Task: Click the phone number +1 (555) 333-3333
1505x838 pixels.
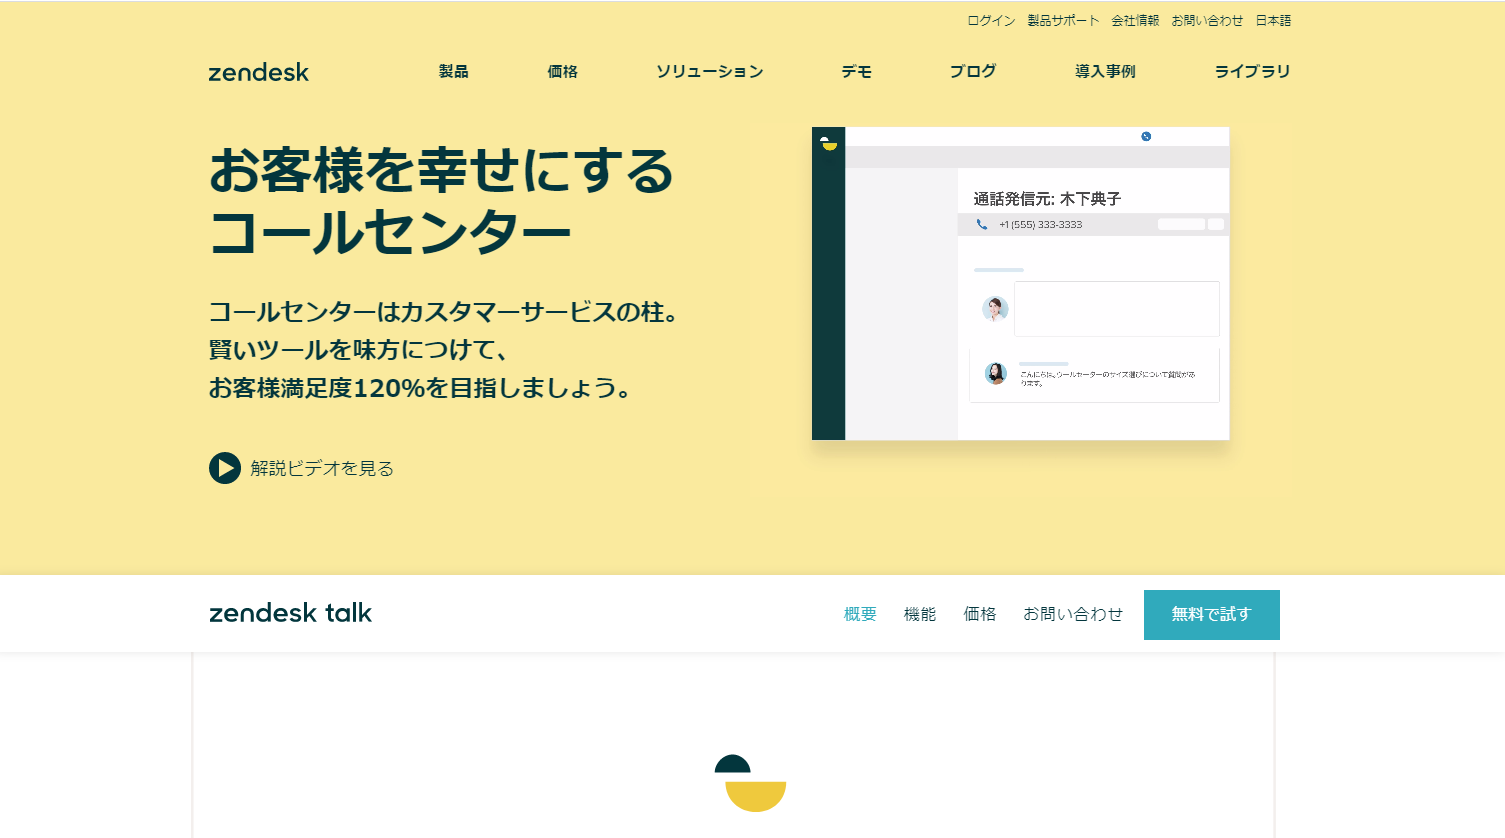Action: click(x=1040, y=225)
